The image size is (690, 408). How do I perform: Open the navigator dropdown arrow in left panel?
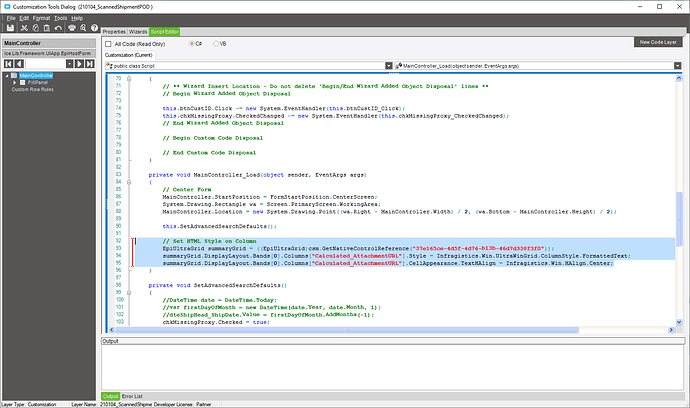click(x=70, y=64)
